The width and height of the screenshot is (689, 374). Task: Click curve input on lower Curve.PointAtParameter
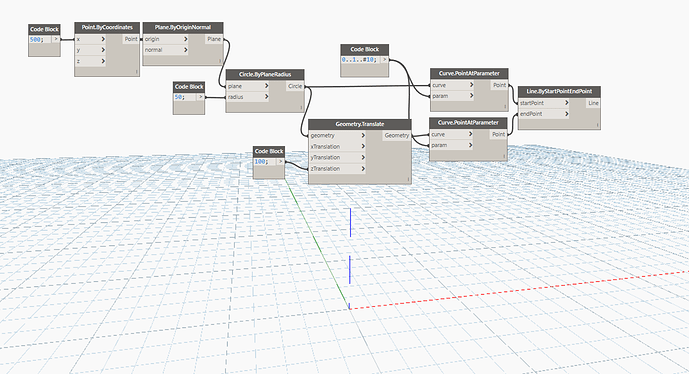452,134
